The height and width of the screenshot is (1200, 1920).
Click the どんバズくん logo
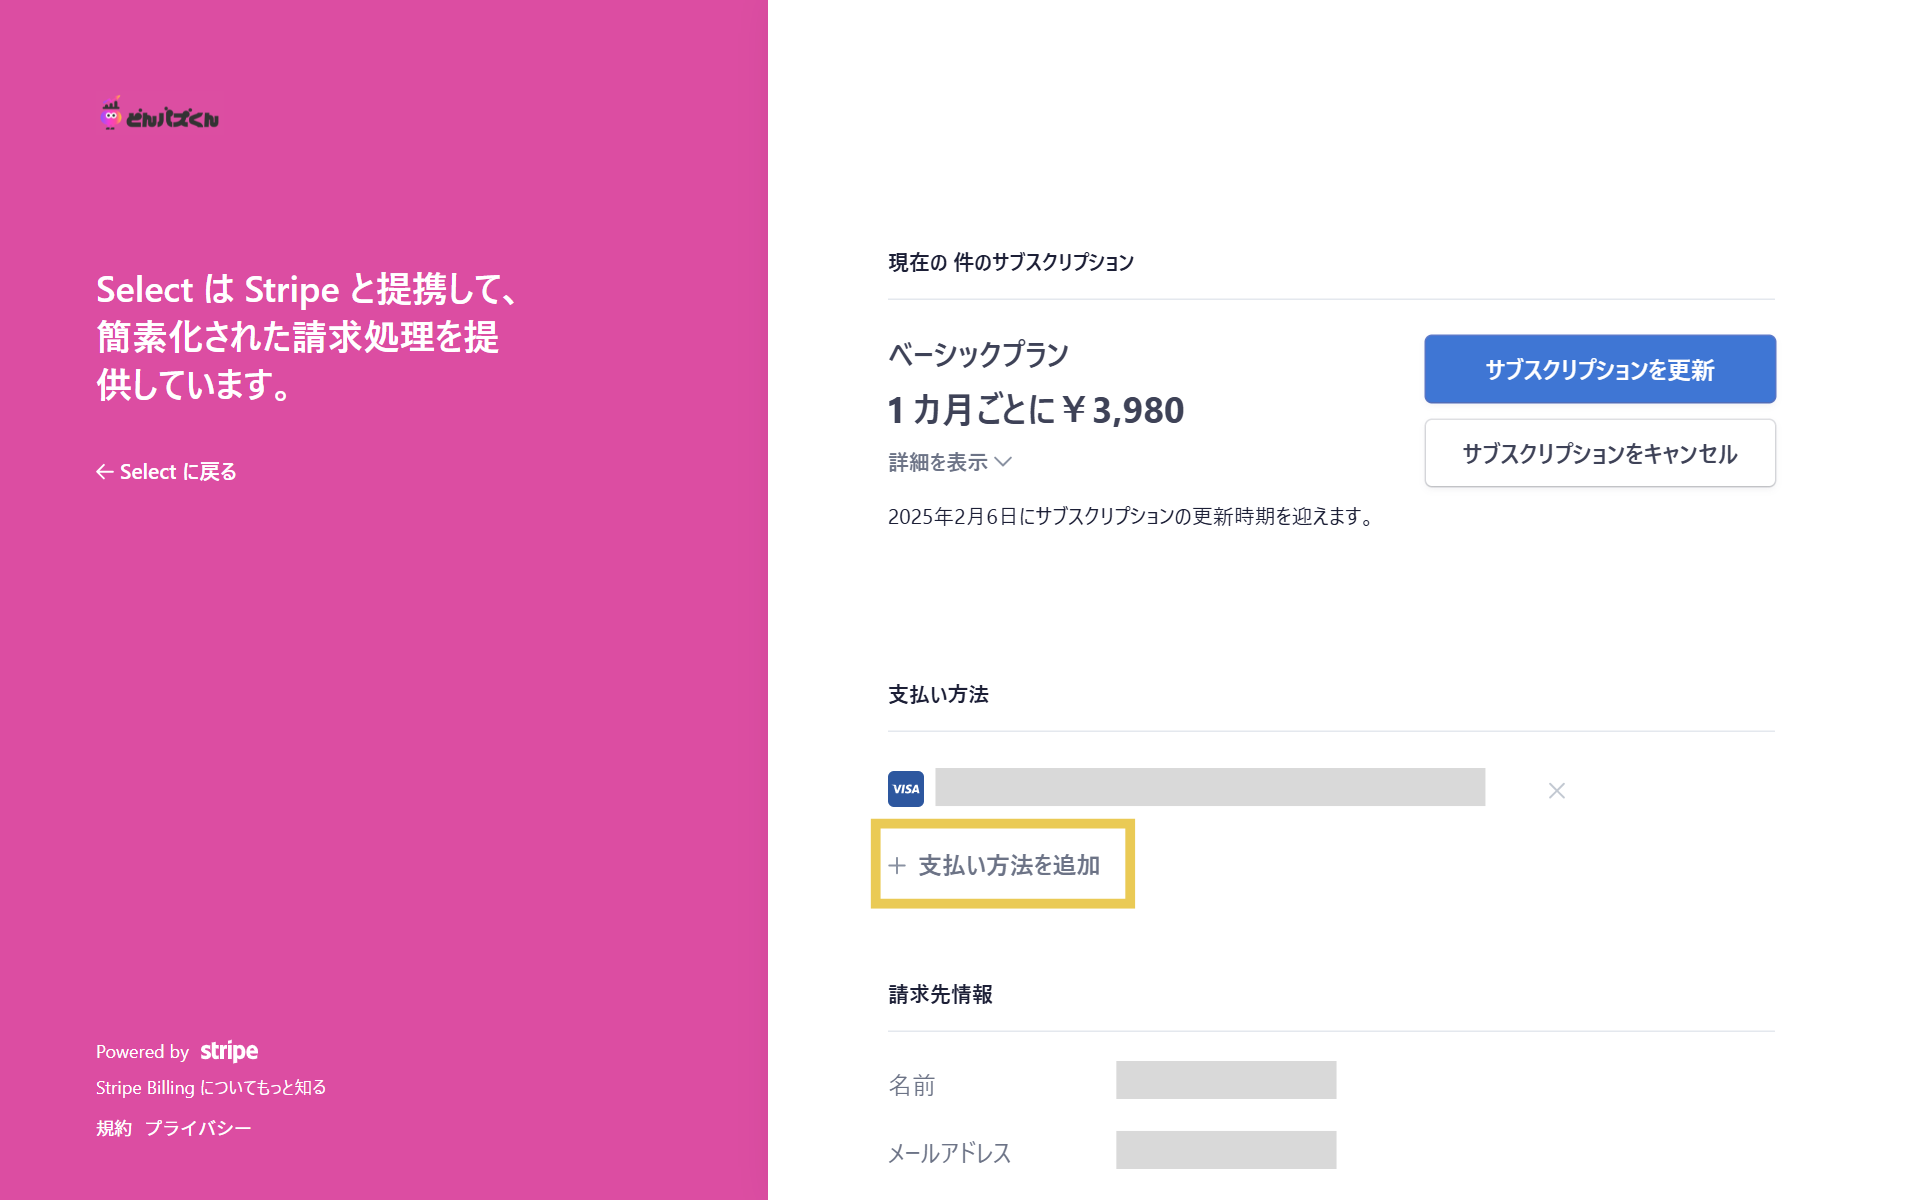[x=160, y=116]
